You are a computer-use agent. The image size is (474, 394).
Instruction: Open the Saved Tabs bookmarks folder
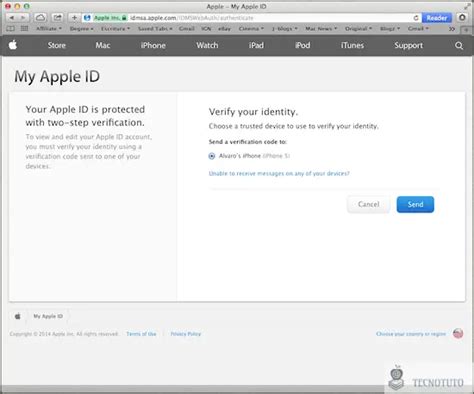[155, 29]
